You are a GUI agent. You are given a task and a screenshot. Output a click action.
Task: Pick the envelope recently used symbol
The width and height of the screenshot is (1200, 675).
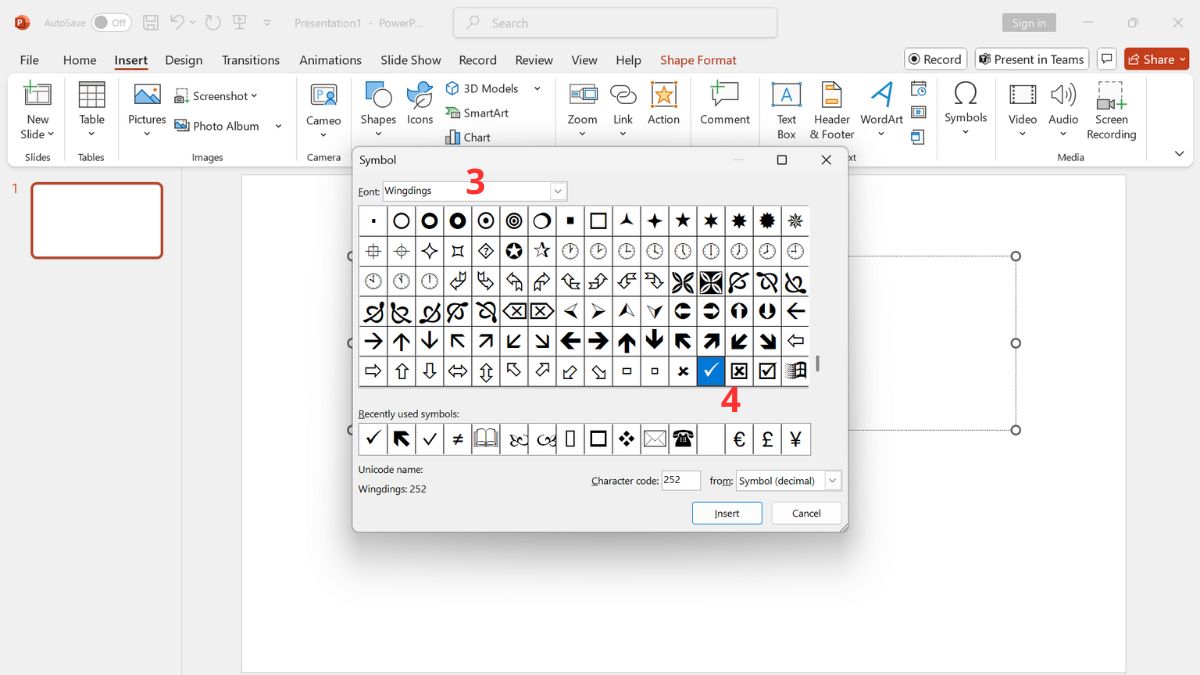[x=655, y=439]
